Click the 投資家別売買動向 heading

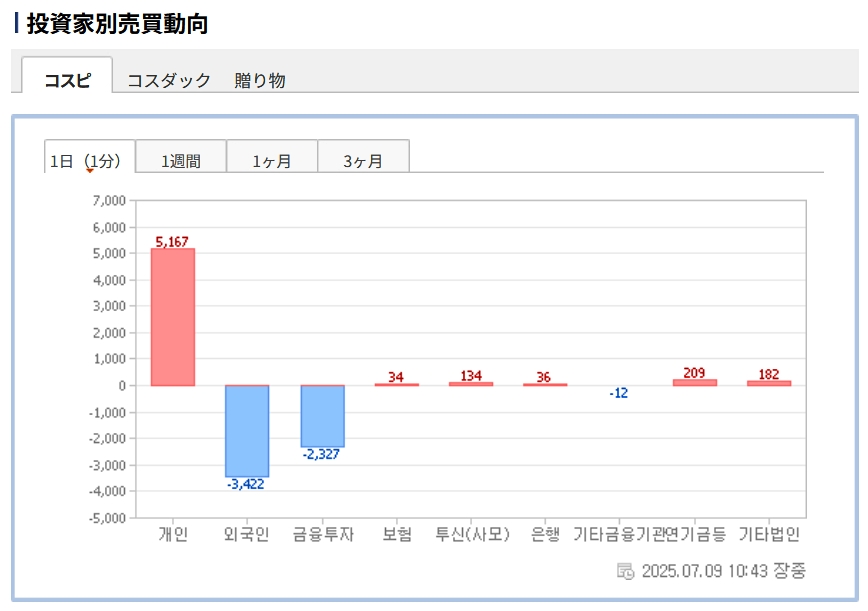point(116,24)
